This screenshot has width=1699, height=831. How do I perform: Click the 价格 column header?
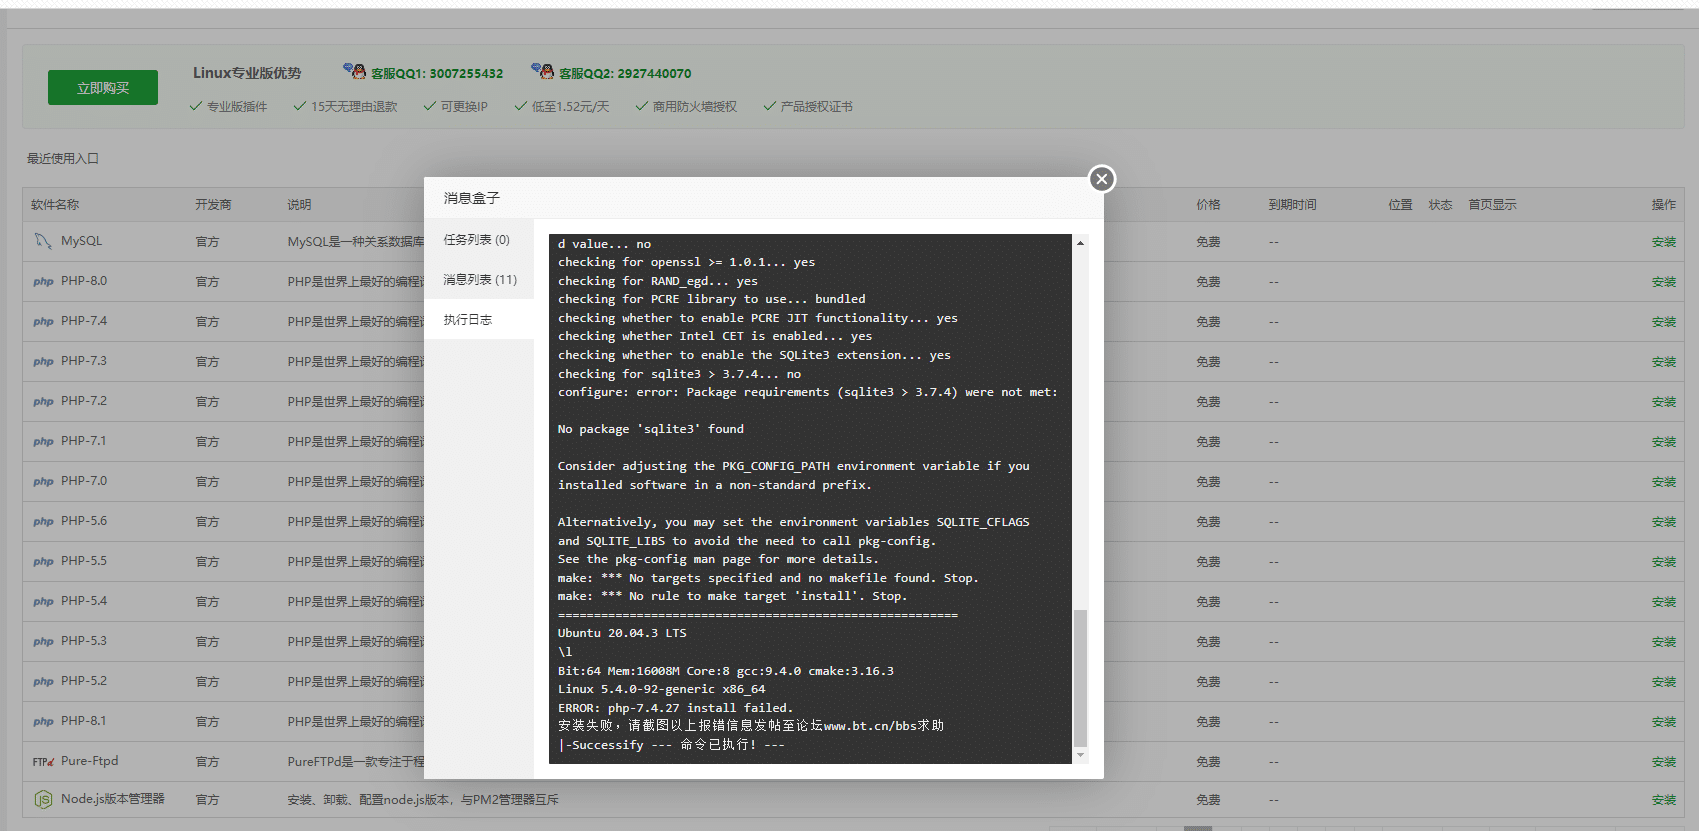pos(1208,205)
